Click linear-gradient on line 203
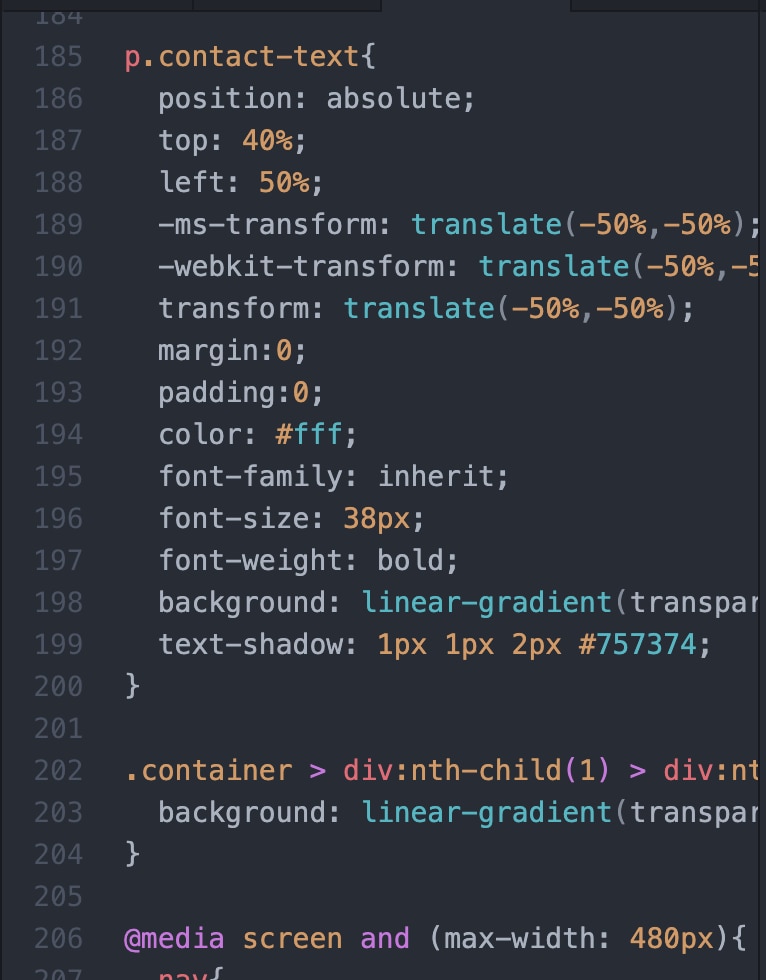Screen dimensions: 766x980 click(x=487, y=812)
